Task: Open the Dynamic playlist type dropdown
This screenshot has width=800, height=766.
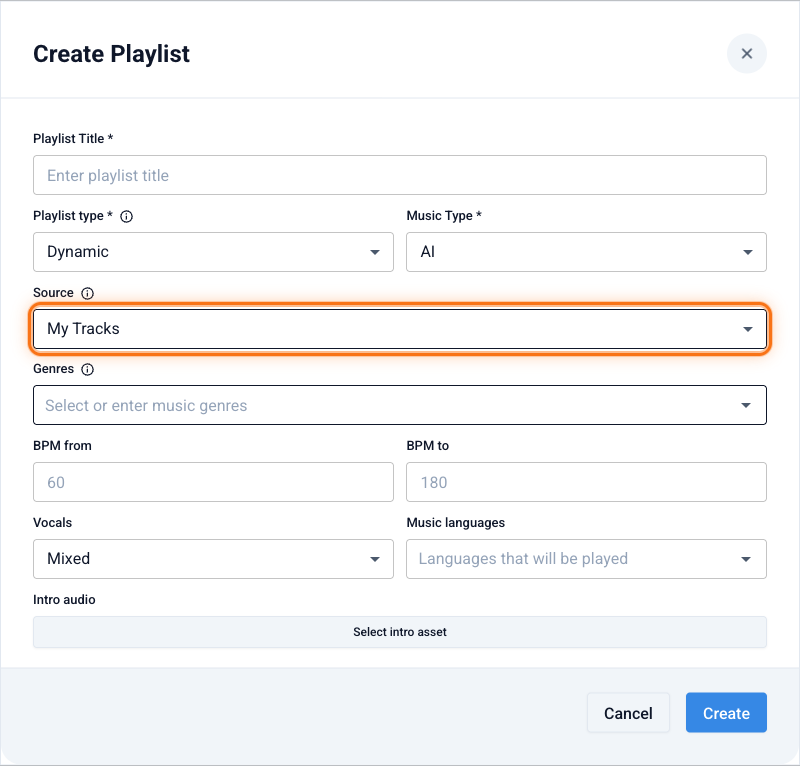Action: pos(213,252)
